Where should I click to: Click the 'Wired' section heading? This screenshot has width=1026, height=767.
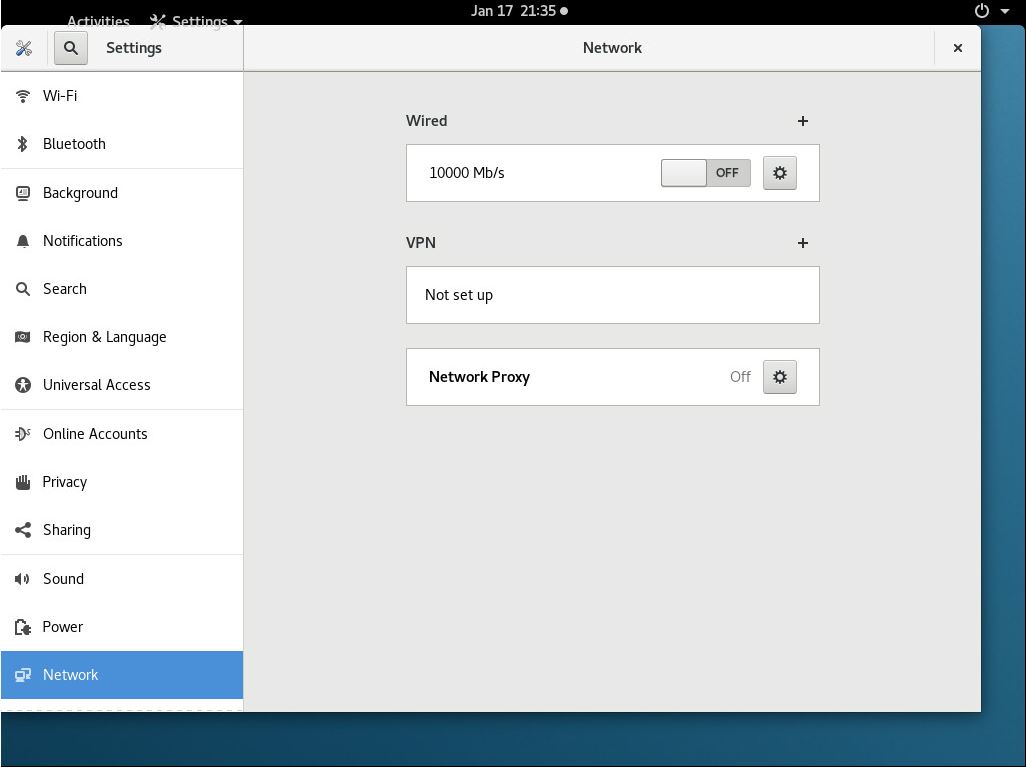tap(427, 121)
